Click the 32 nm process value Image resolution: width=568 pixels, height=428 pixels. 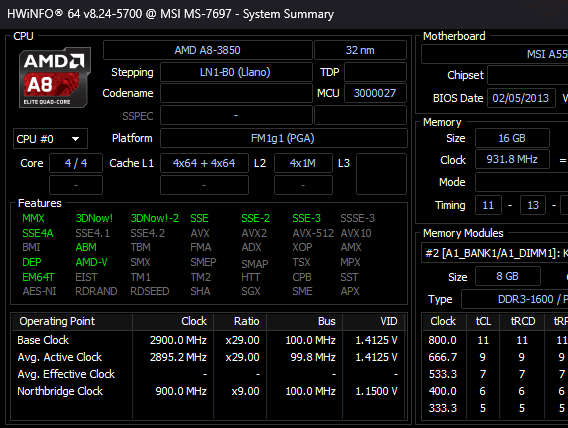(x=360, y=50)
